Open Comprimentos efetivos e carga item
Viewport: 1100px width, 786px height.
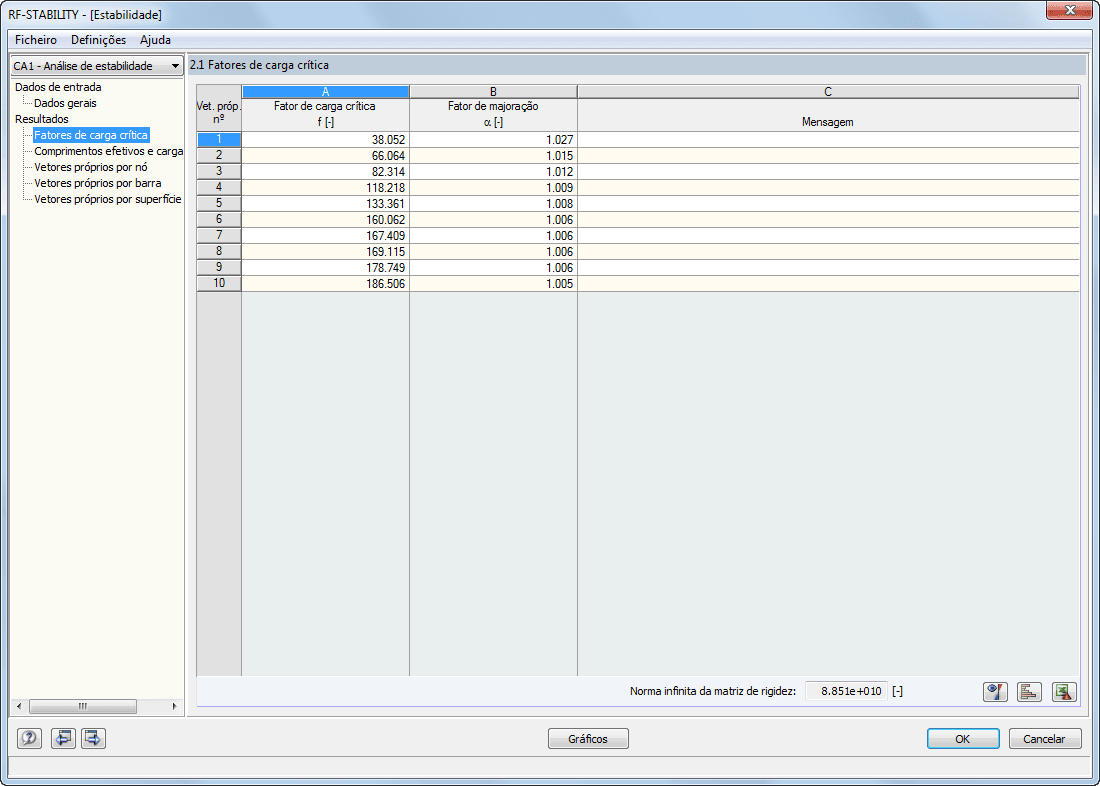[x=109, y=152]
